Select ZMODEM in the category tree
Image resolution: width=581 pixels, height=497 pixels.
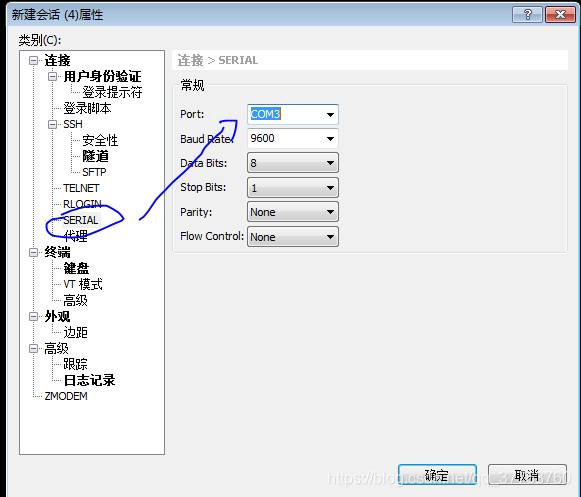pos(66,396)
